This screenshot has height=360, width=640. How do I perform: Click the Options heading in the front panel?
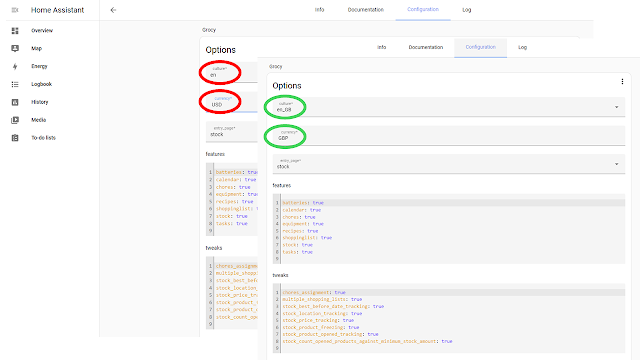point(287,86)
